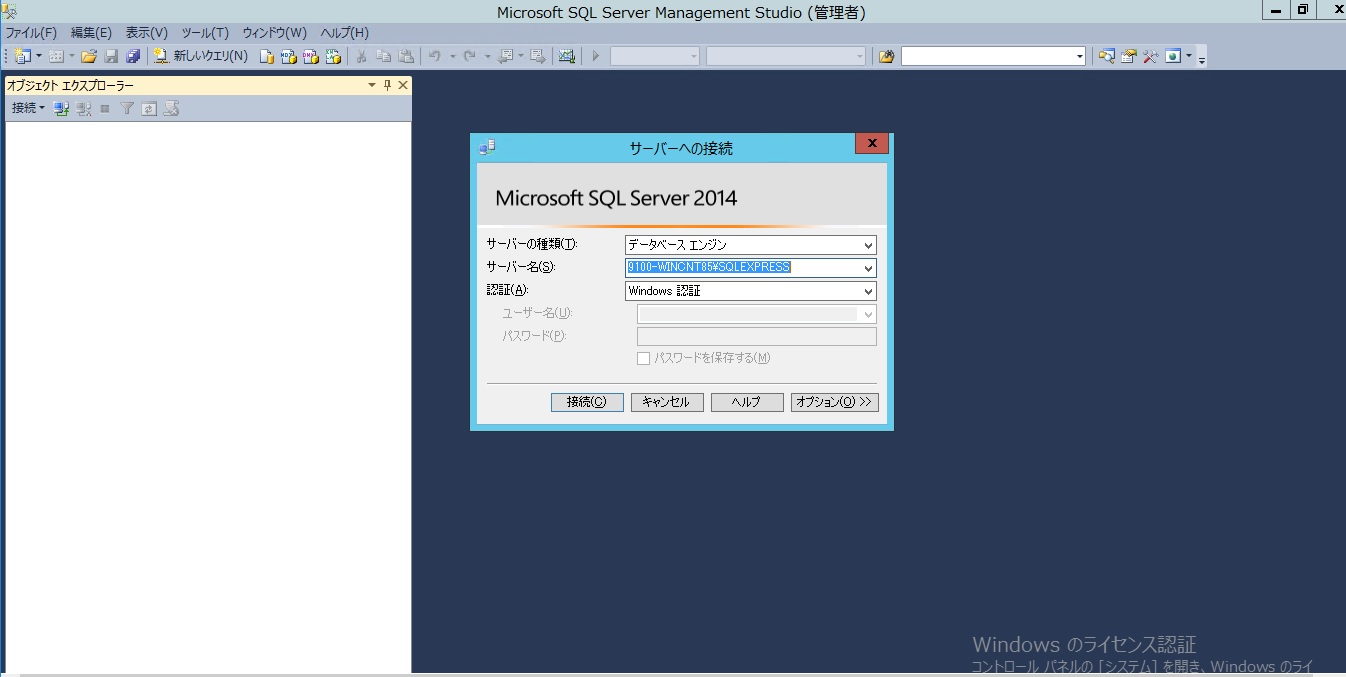This screenshot has width=1346, height=677.
Task: Click the オプション(O) >> button
Action: pos(834,402)
